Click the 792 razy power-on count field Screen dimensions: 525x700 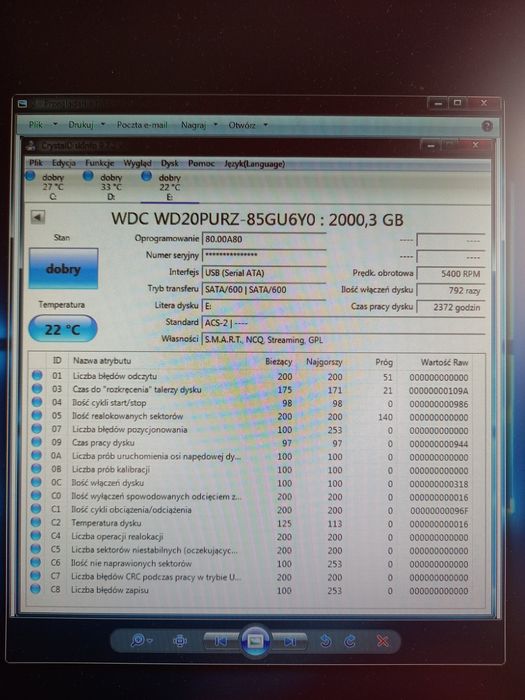[450, 290]
